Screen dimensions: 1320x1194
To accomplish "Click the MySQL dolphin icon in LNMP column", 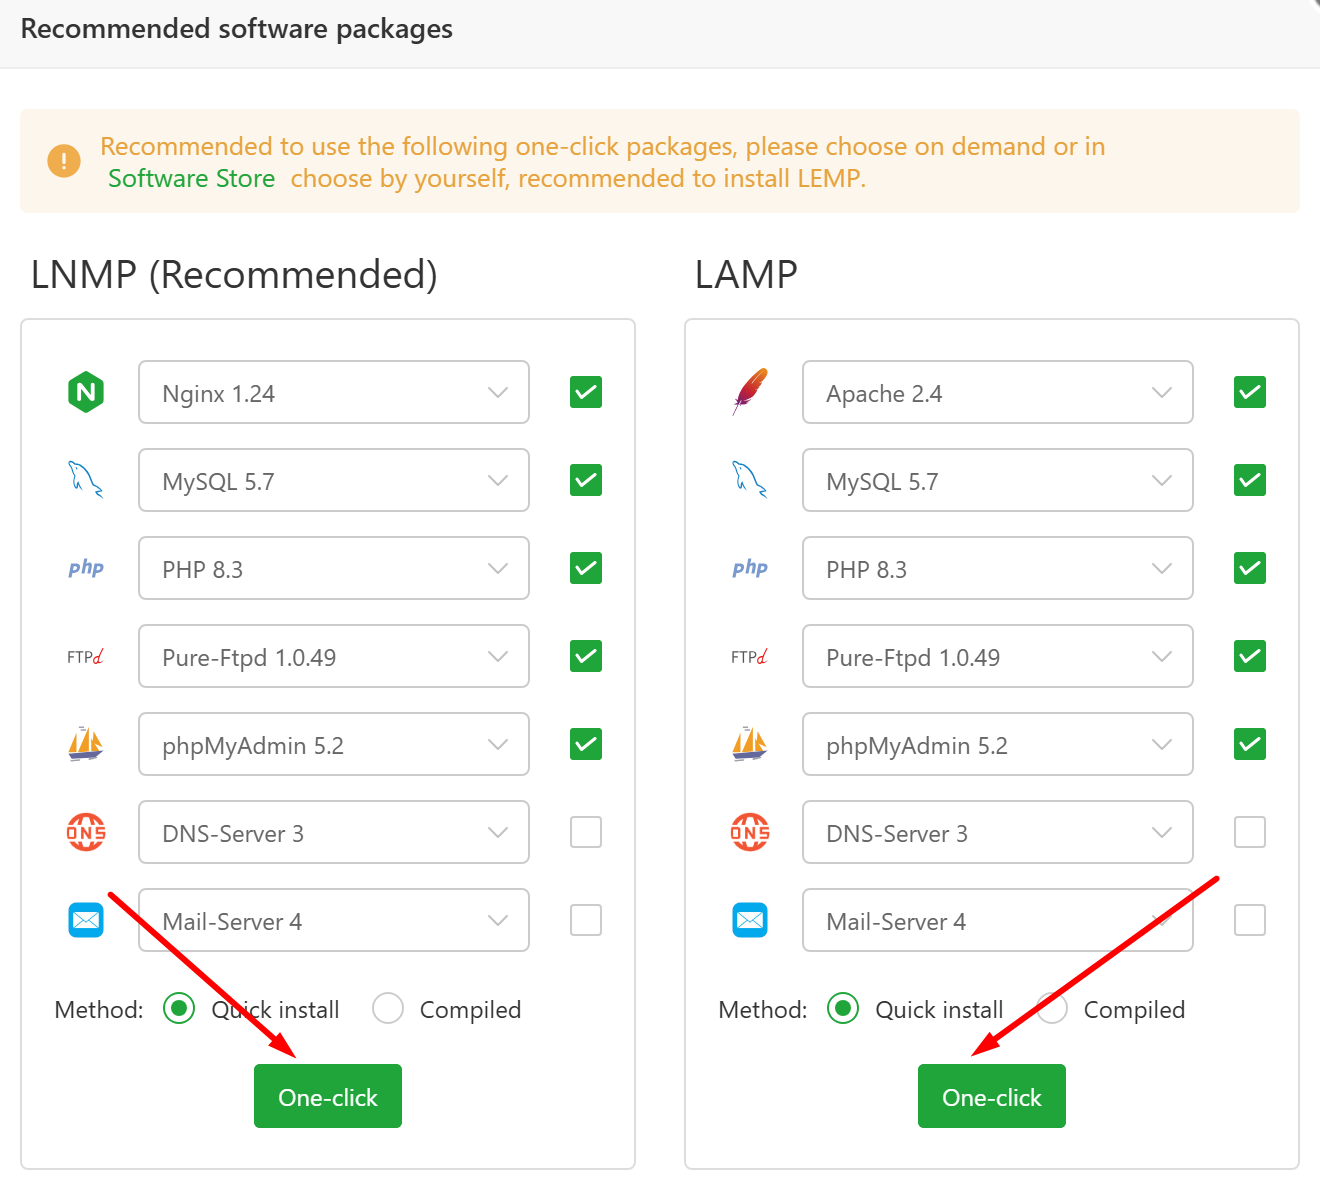I will point(86,480).
